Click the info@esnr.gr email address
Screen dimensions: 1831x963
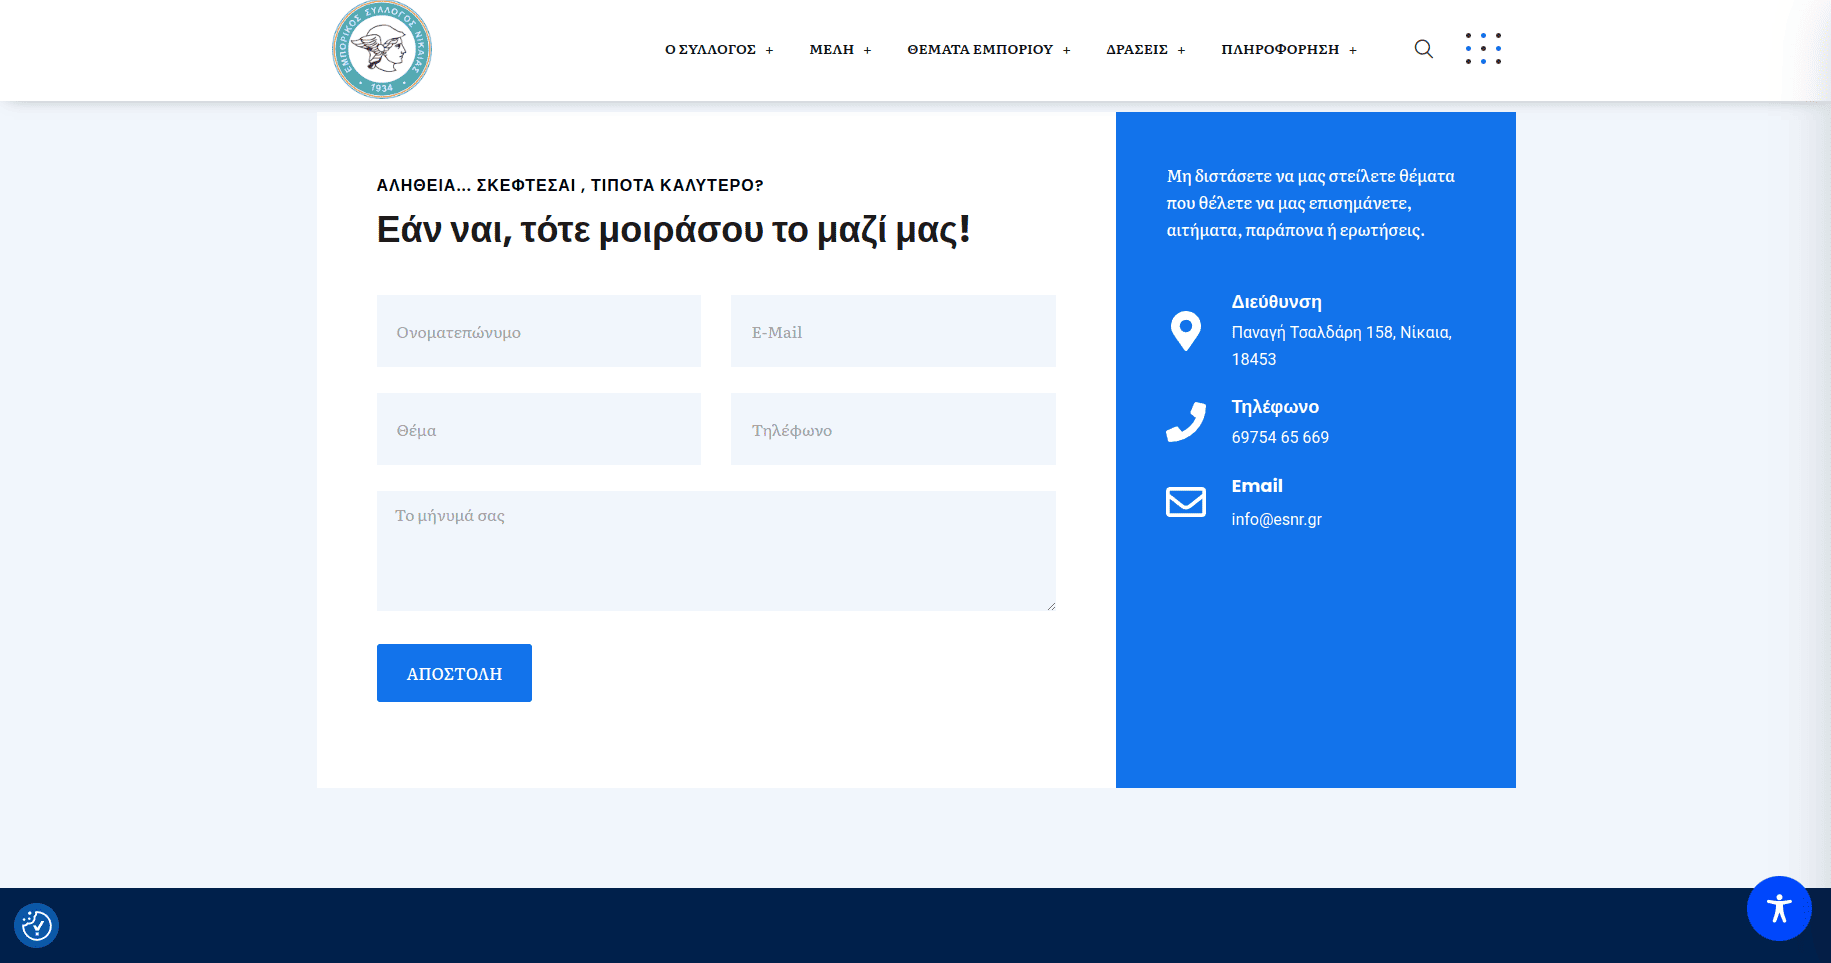pyautogui.click(x=1276, y=519)
